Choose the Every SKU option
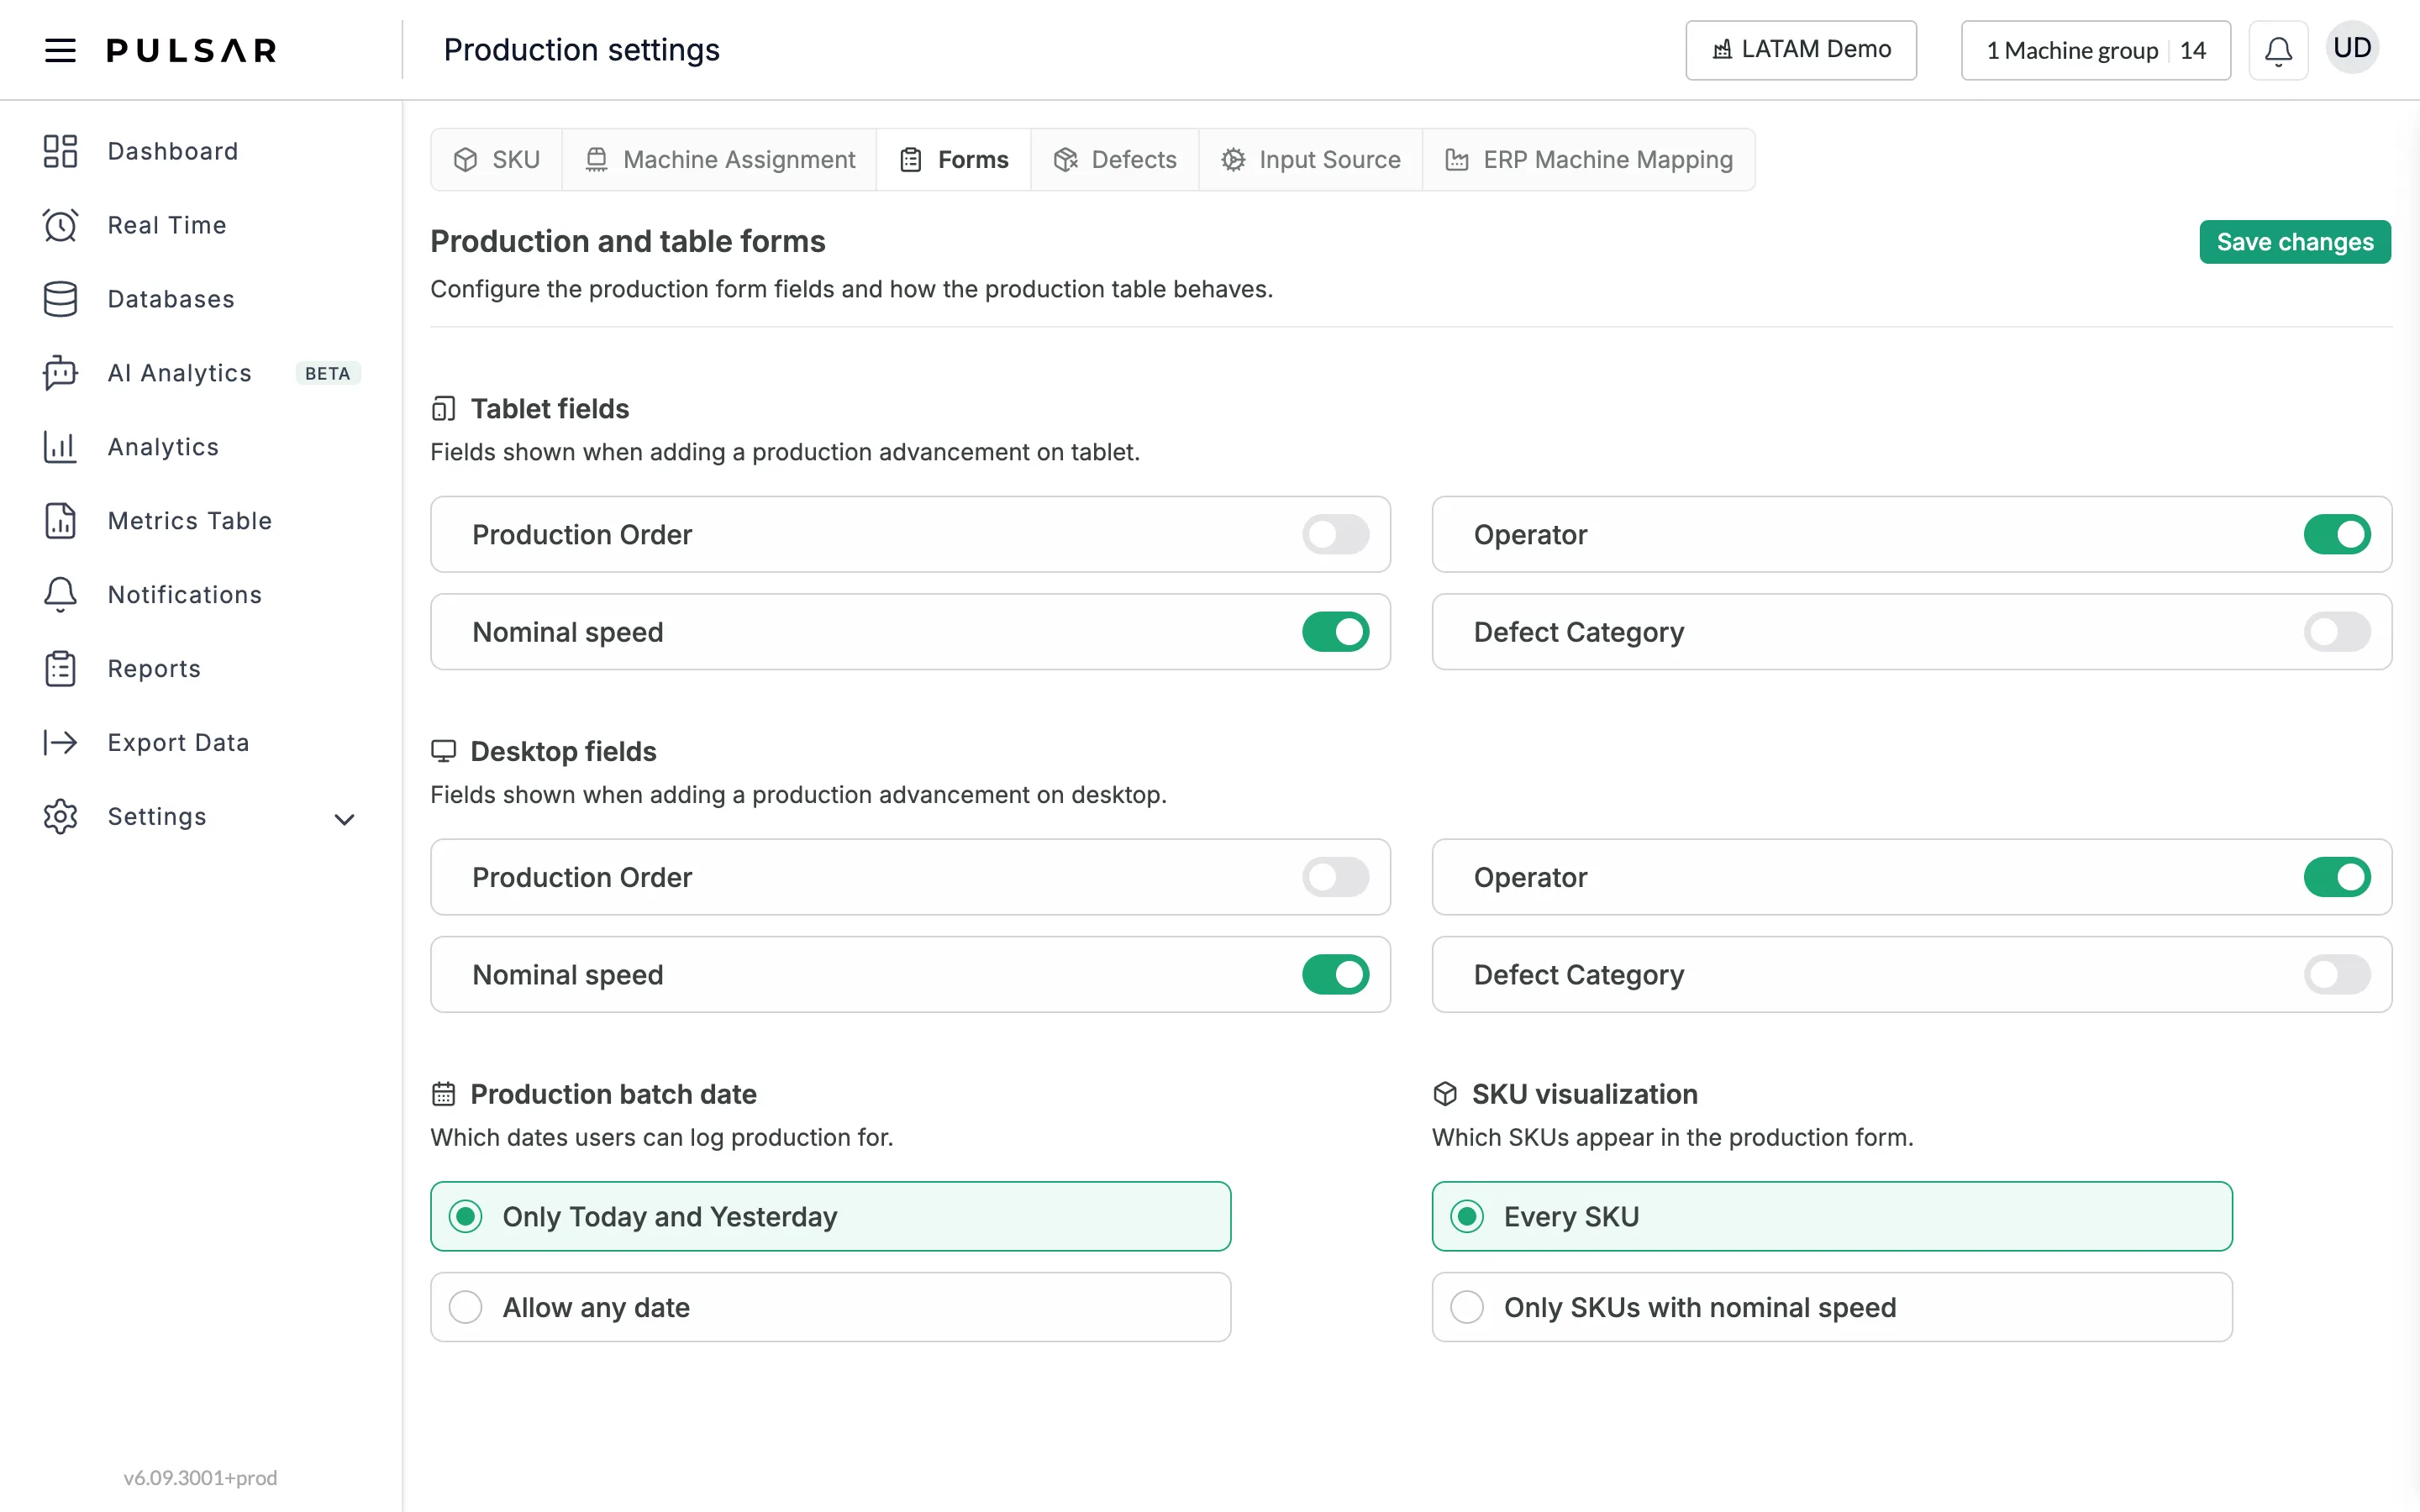Screen dimensions: 2420x1512 (x=1832, y=1216)
